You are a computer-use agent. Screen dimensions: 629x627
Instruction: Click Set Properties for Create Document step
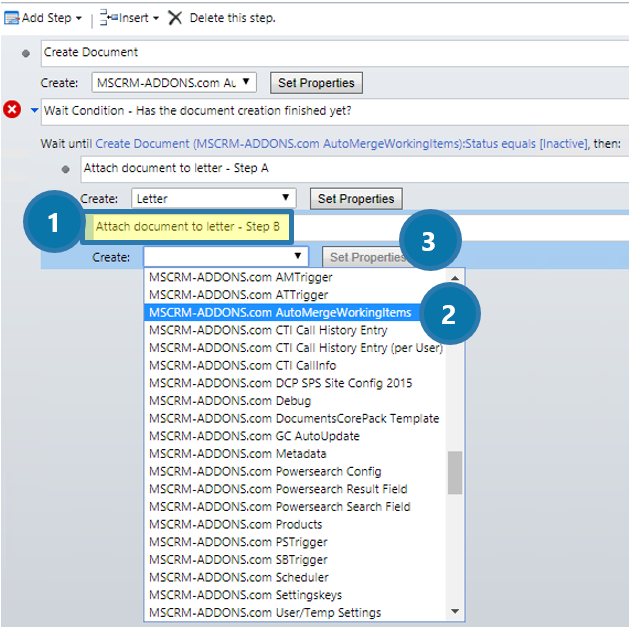[x=316, y=83]
